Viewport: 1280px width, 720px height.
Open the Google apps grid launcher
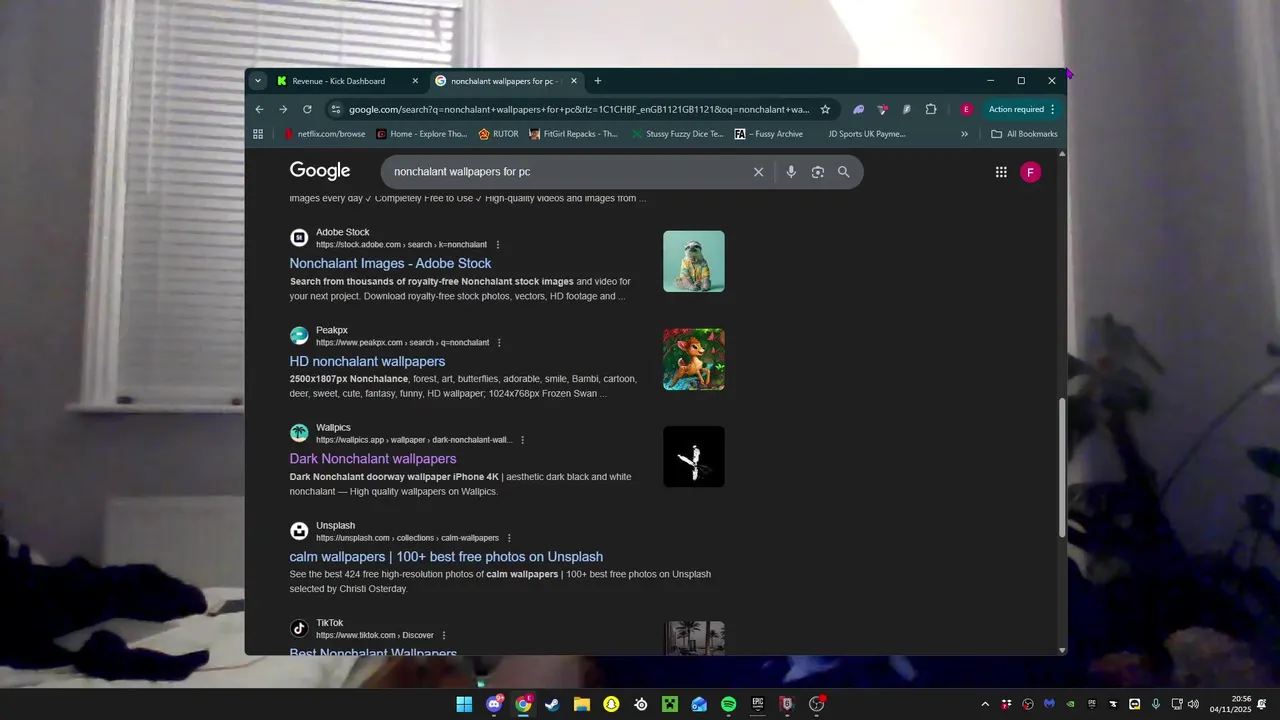point(1001,172)
